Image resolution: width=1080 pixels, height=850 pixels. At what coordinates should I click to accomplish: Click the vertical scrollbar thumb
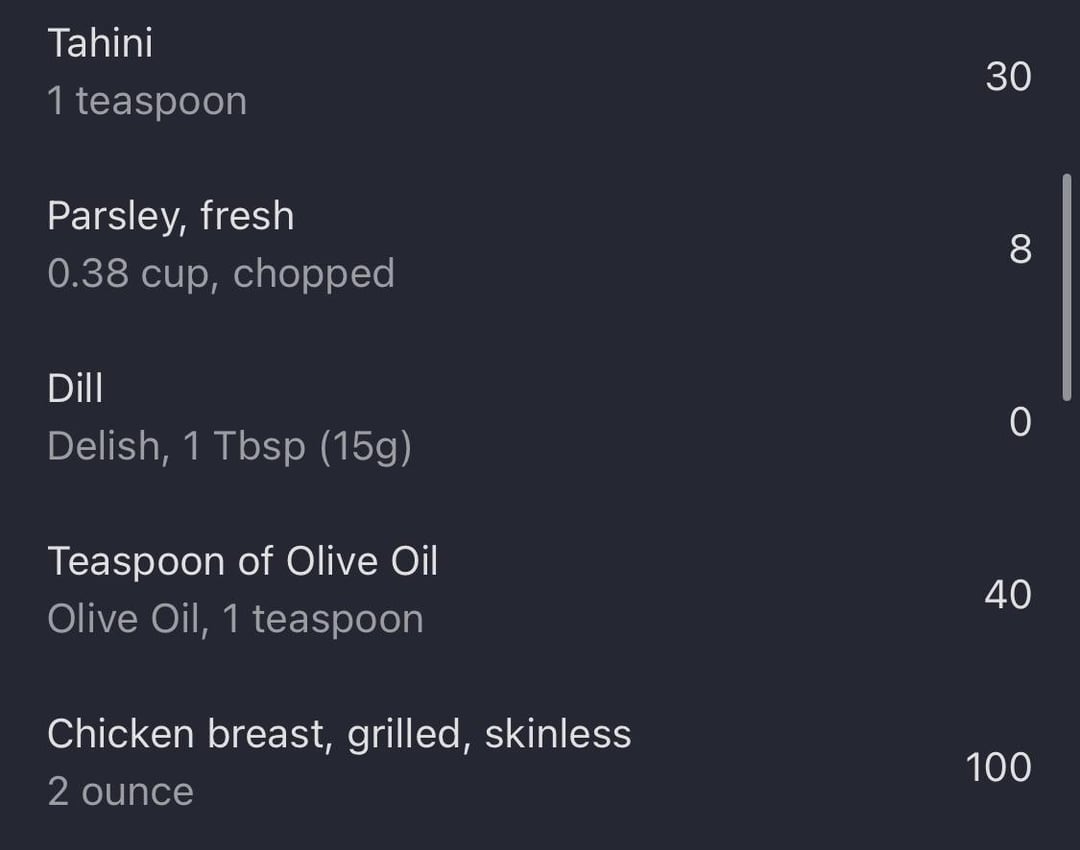tap(1067, 287)
